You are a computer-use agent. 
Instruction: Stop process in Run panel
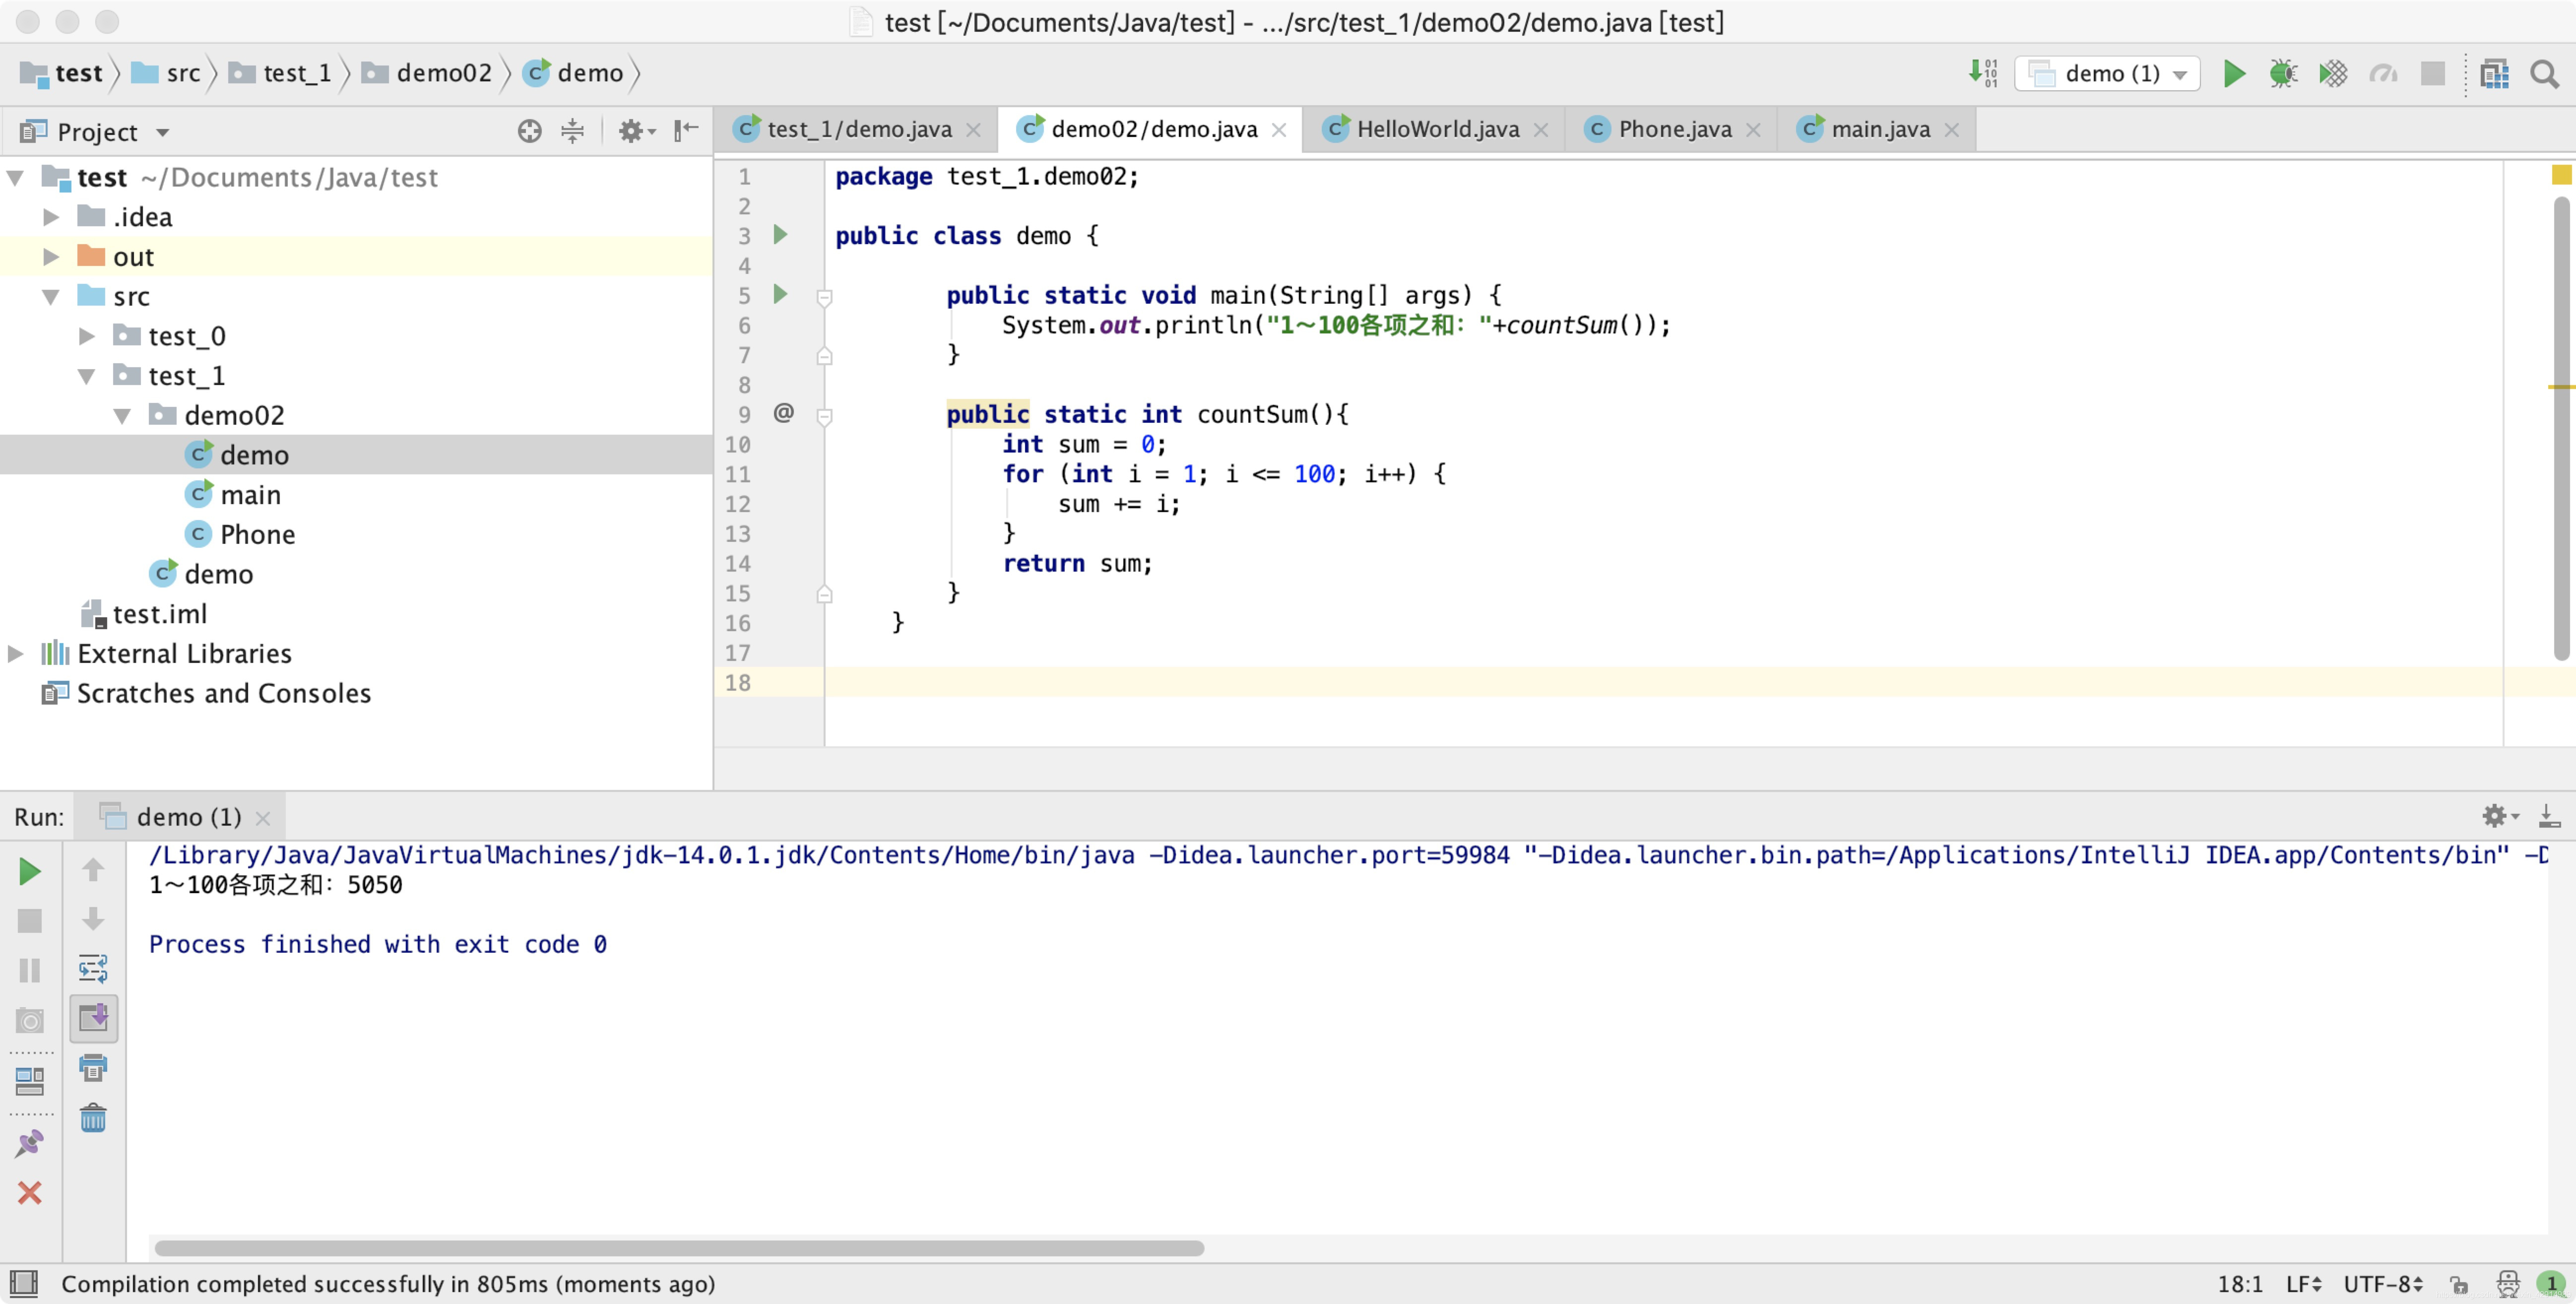click(30, 921)
